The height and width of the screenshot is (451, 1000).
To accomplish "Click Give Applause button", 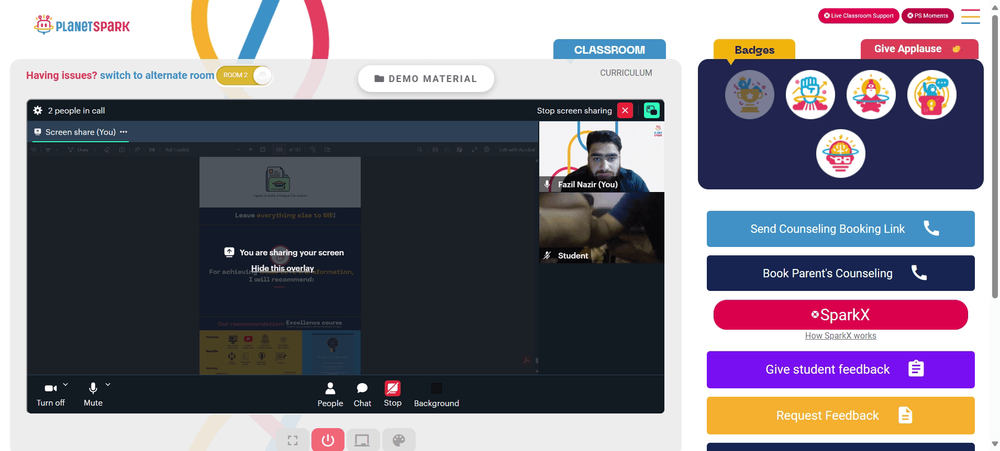I will coord(919,49).
